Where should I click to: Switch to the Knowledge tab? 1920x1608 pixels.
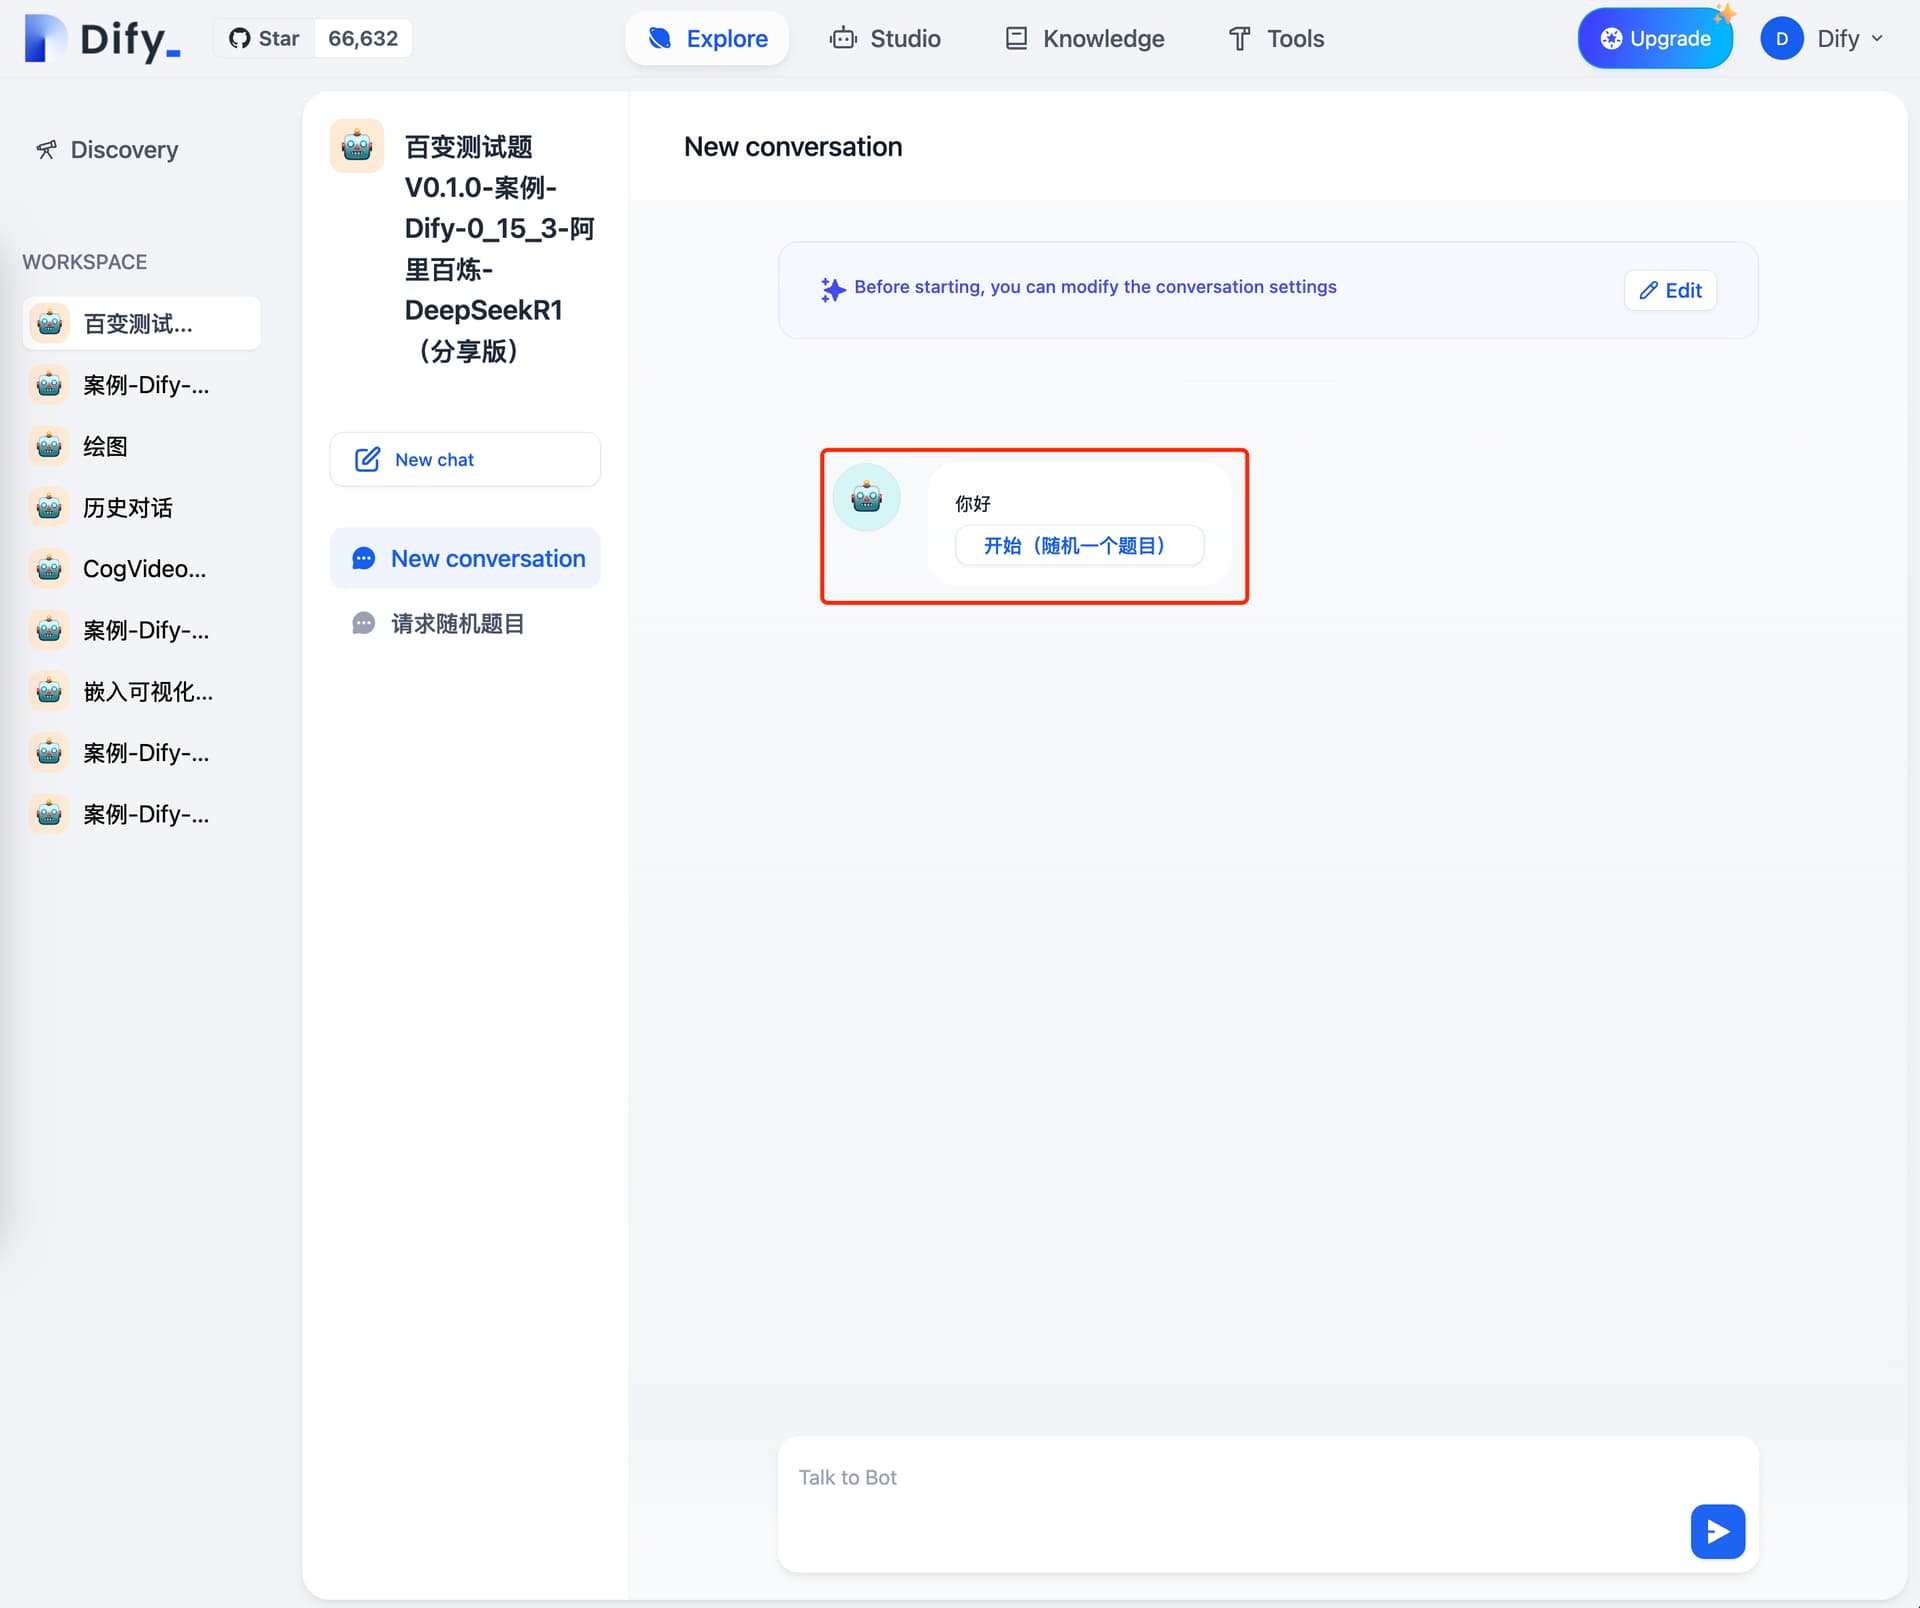[x=1085, y=39]
